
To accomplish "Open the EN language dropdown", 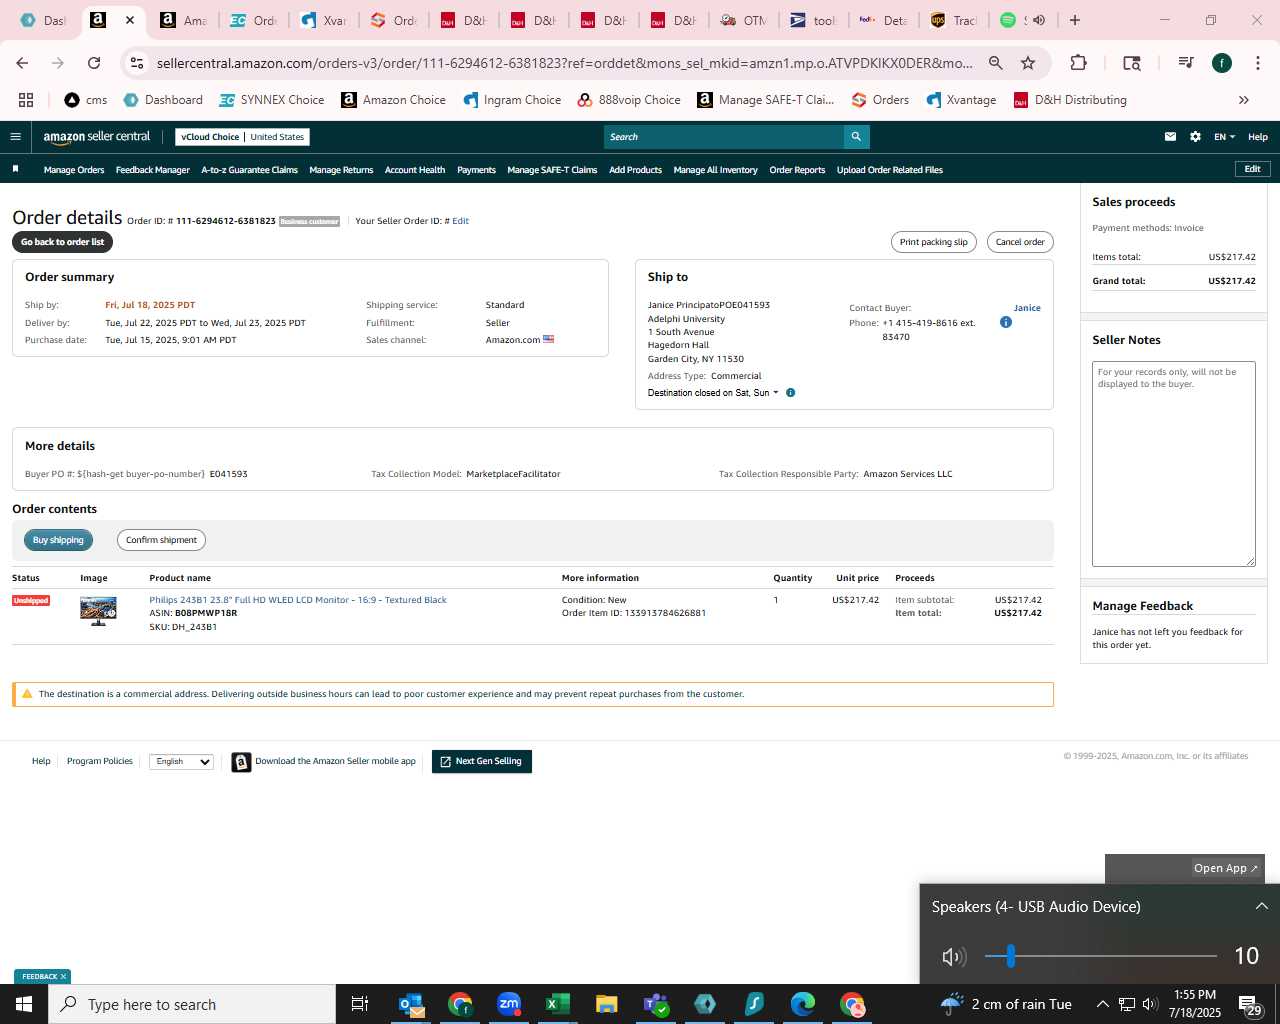I will [1224, 137].
